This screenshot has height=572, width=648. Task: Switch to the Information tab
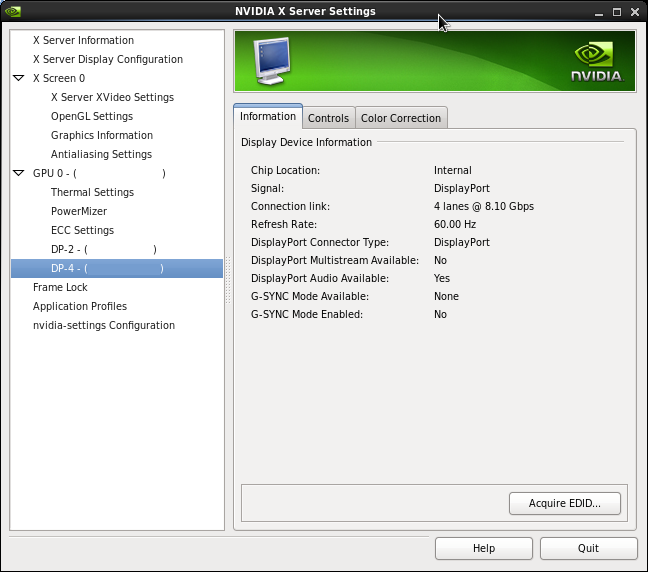[268, 117]
